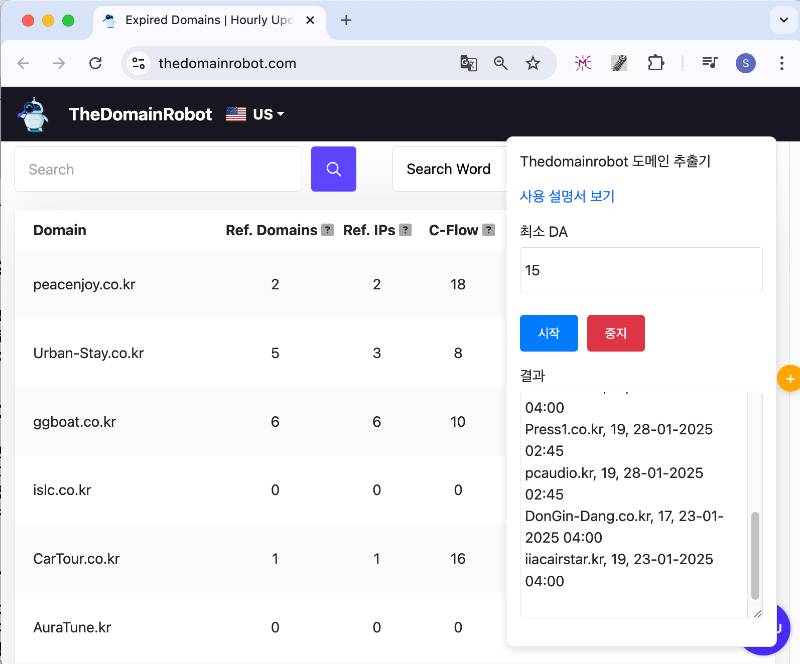This screenshot has height=664, width=800.
Task: Open the 사용 설명서 보기 link
Action: pos(567,196)
